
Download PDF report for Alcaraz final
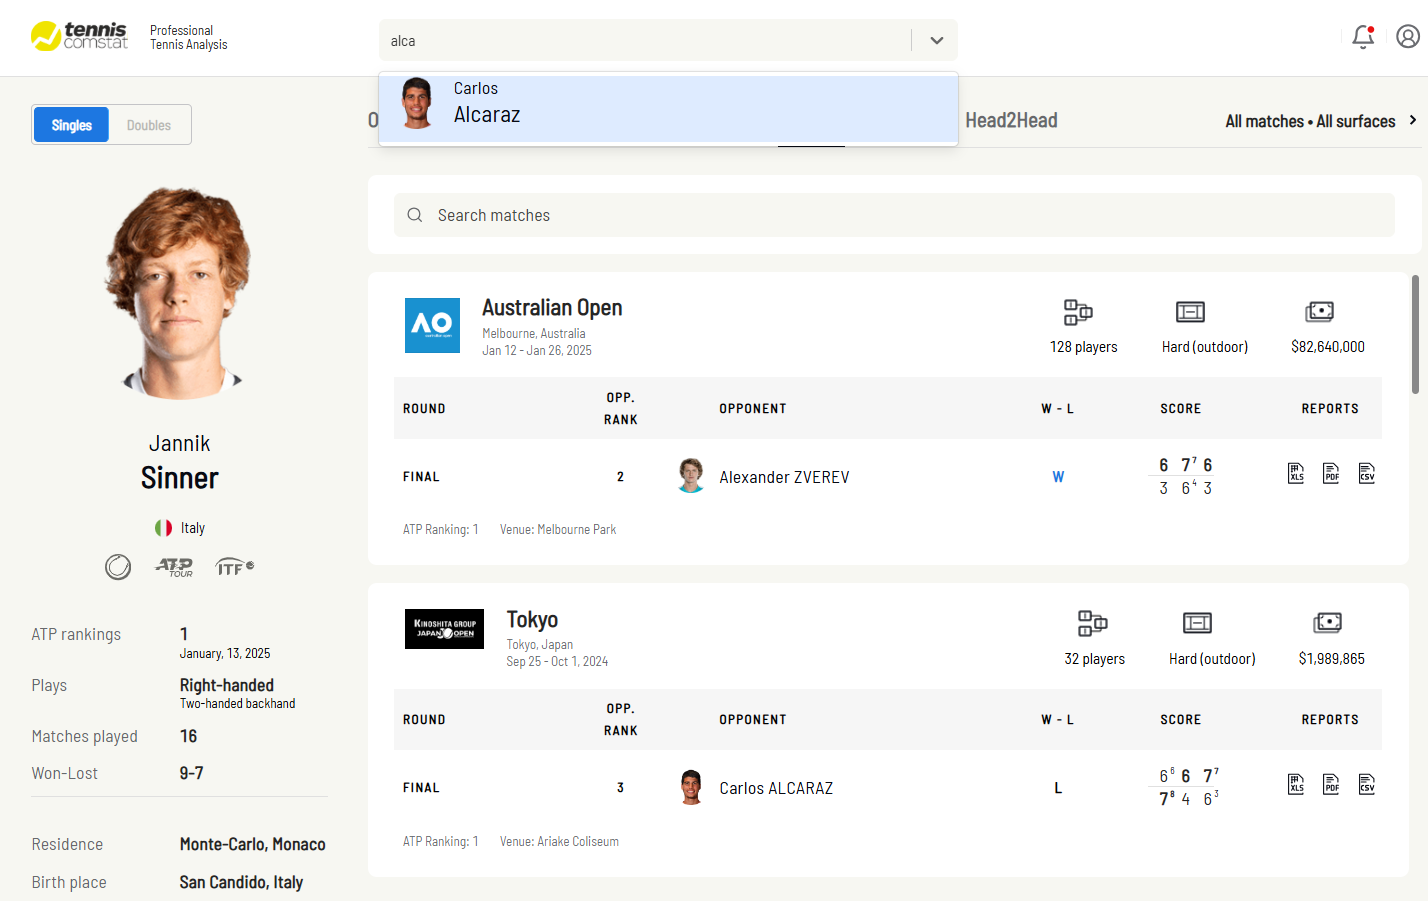click(x=1331, y=784)
